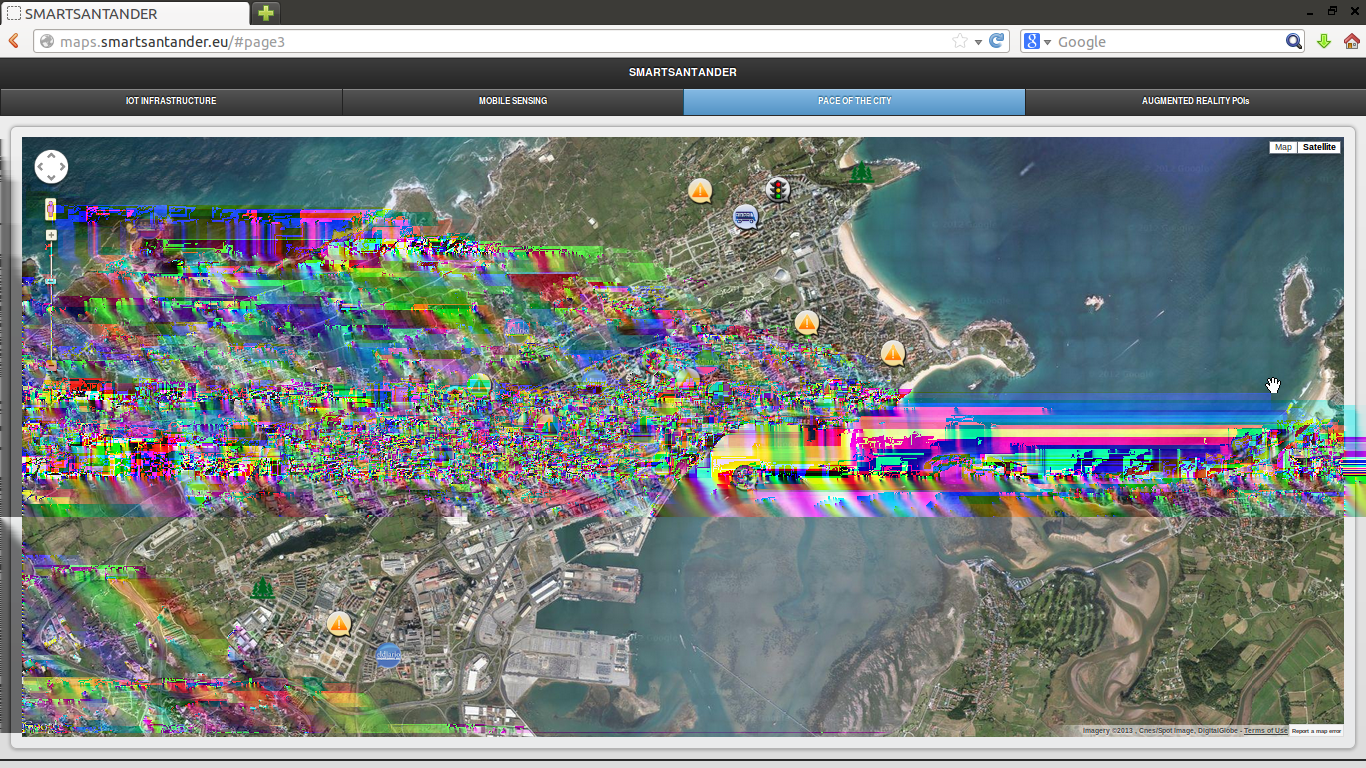Pan the map right with the navigation arrow
This screenshot has width=1366, height=768.
pyautogui.click(x=62, y=167)
